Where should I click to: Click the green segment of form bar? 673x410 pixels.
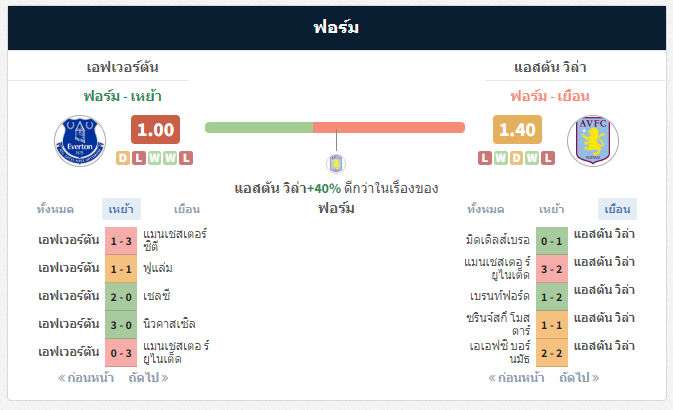259,128
